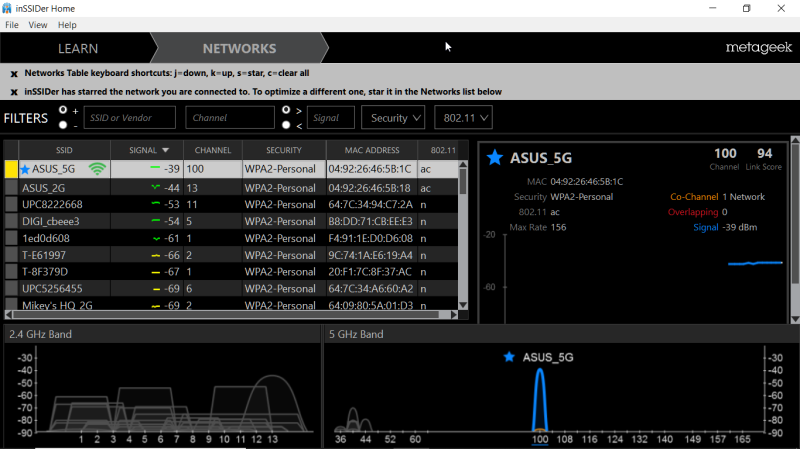Click the yellow color box for ASUS_5G
Viewport: 800px width, 449px height.
[11, 169]
